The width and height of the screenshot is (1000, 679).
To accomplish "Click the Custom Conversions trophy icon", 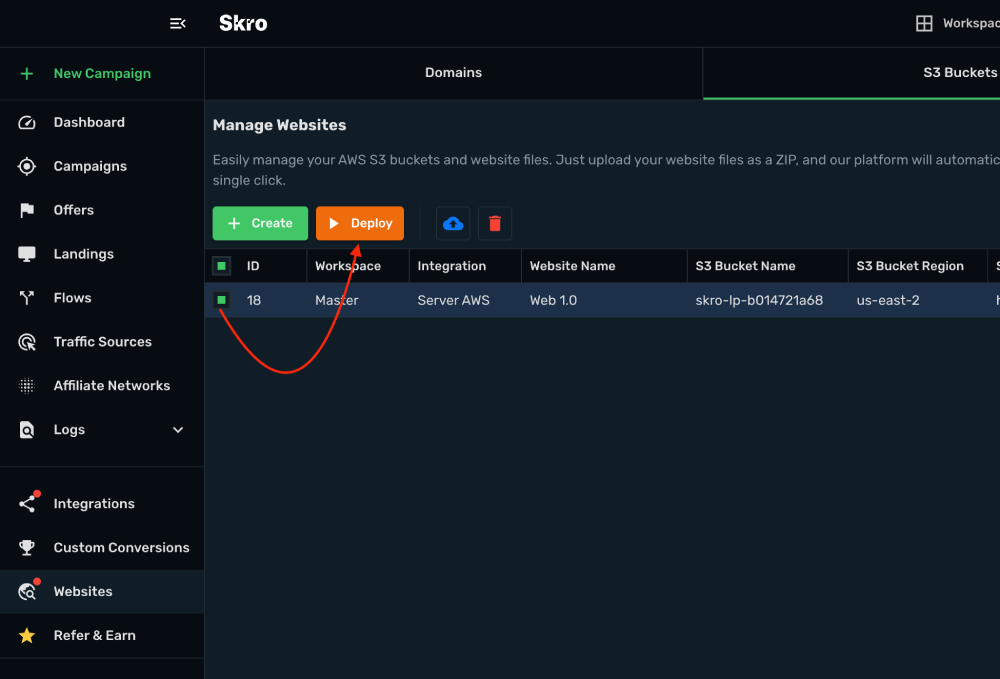I will pos(27,548).
